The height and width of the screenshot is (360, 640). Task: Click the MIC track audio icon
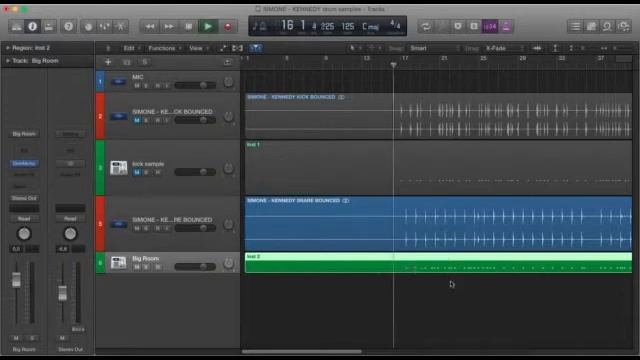[x=119, y=82]
